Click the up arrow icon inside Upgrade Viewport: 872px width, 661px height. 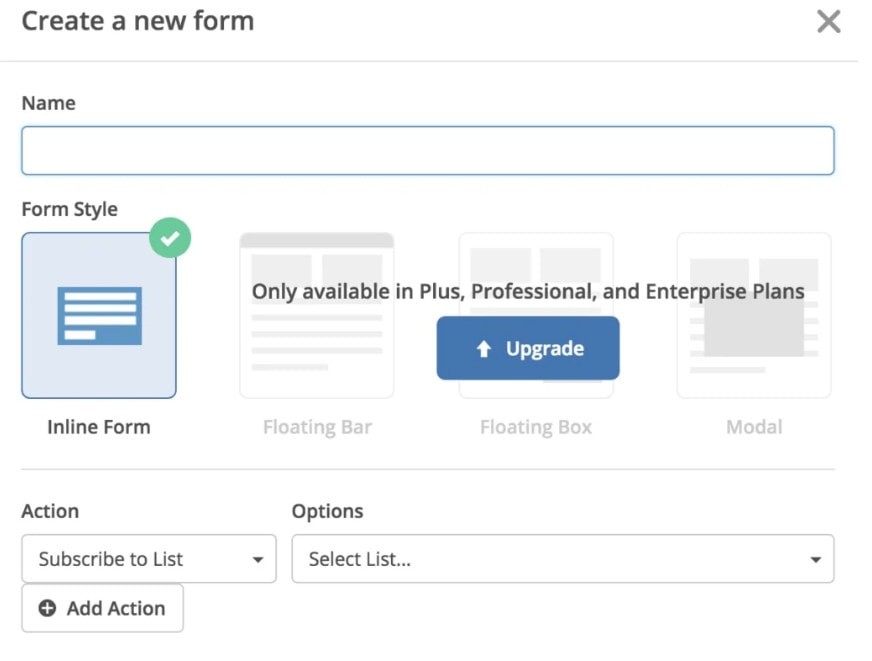pos(484,349)
